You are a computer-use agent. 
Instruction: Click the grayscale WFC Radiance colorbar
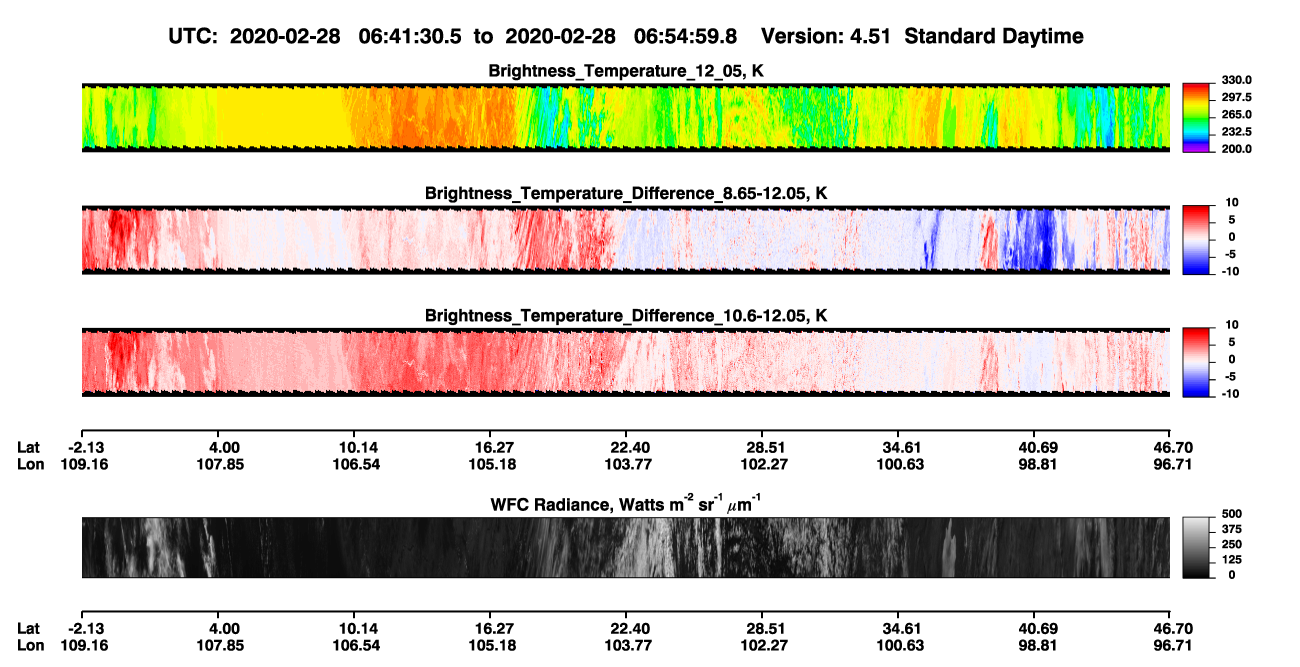point(1197,547)
